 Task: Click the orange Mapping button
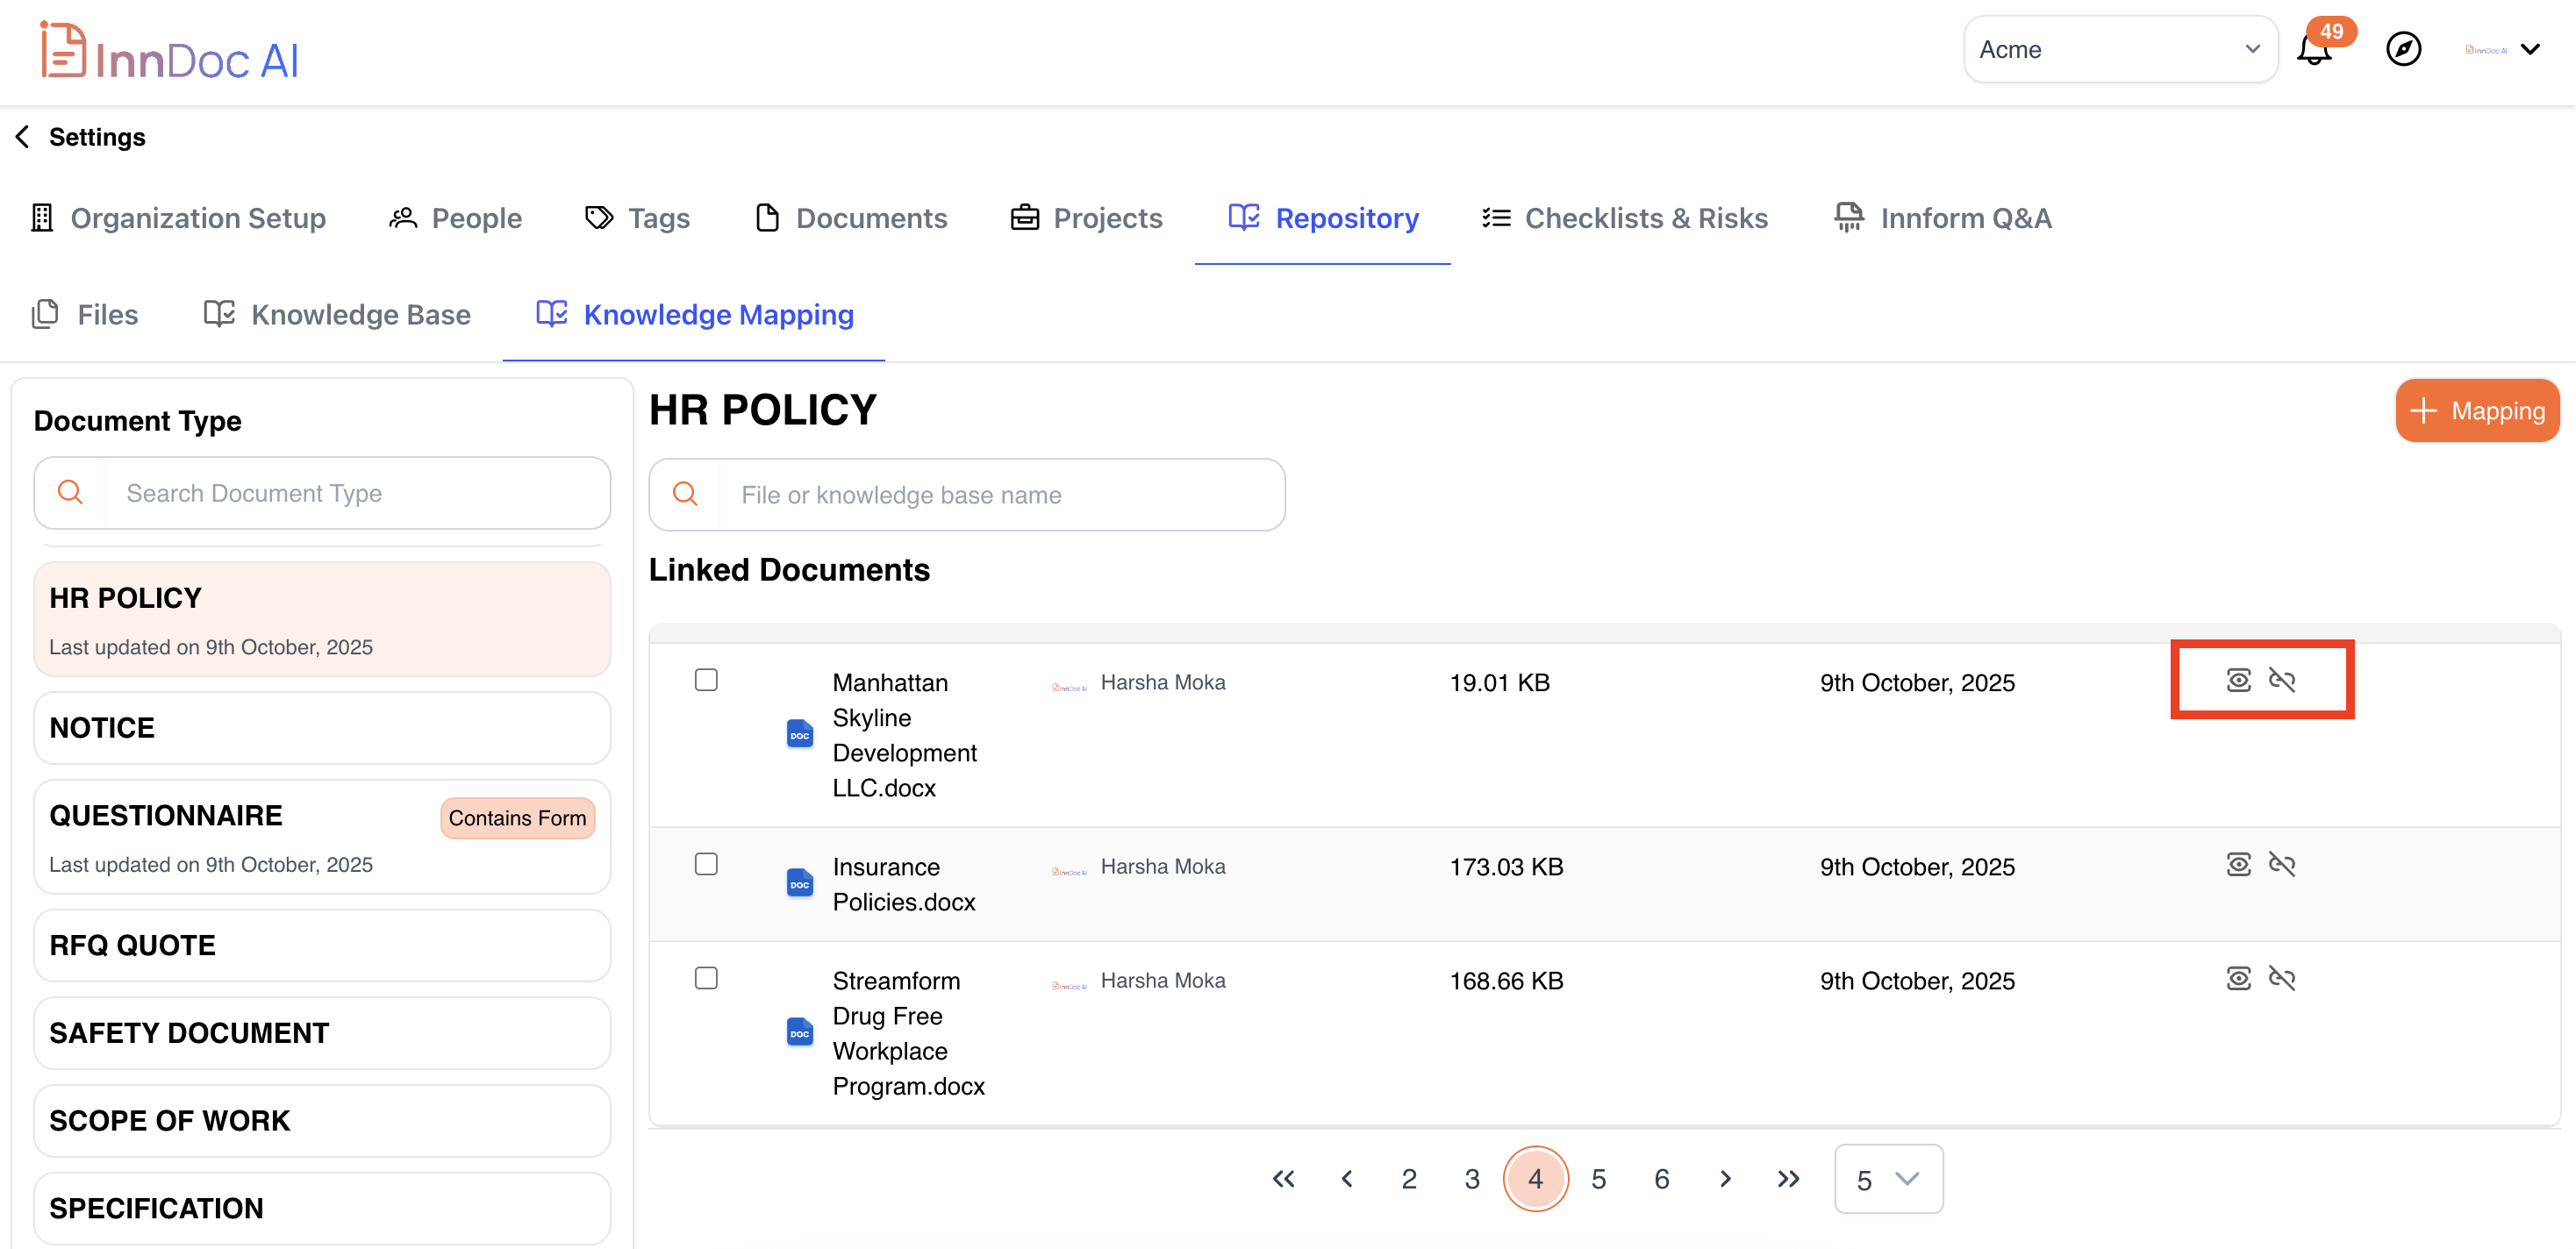tap(2476, 411)
